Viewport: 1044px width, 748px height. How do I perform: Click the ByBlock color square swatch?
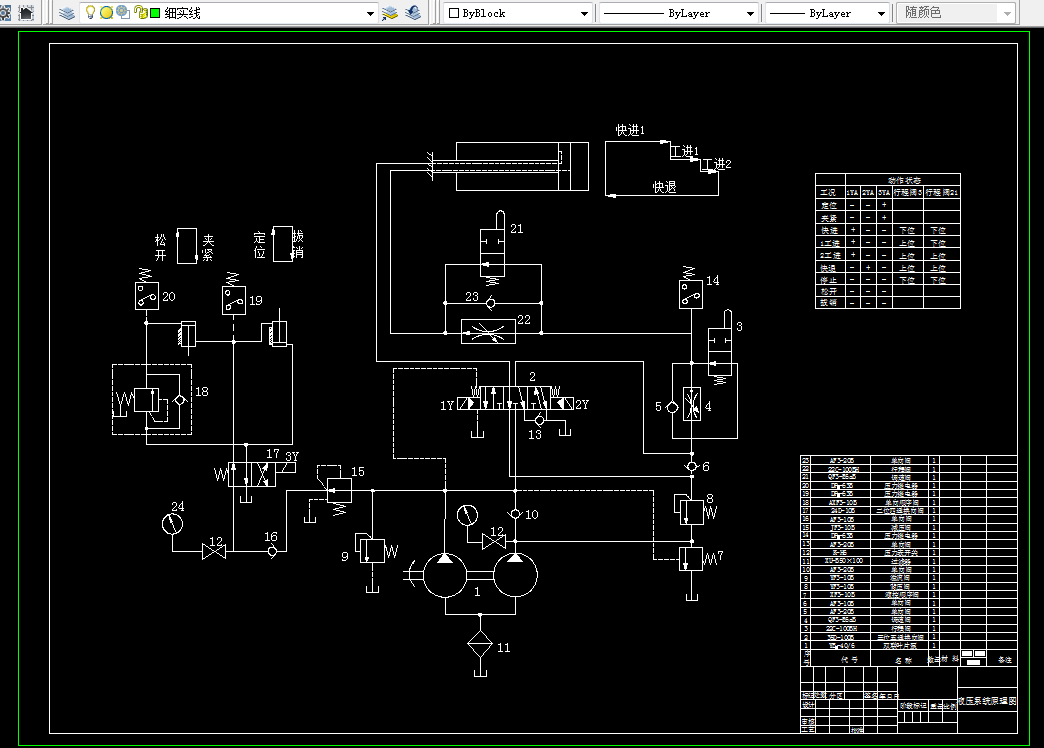click(x=454, y=13)
